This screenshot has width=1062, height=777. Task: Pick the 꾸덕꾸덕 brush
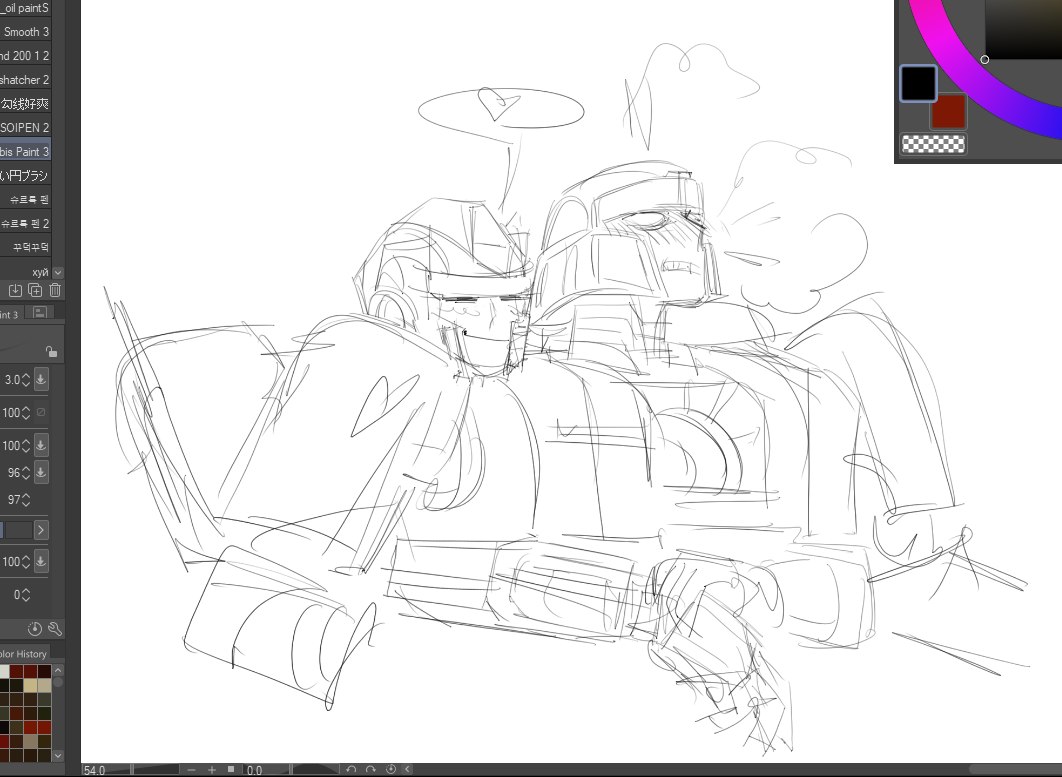click(x=25, y=247)
